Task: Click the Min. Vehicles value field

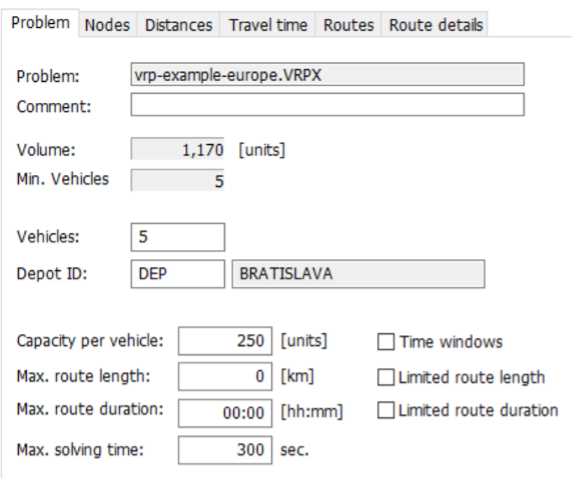Action: [x=178, y=180]
